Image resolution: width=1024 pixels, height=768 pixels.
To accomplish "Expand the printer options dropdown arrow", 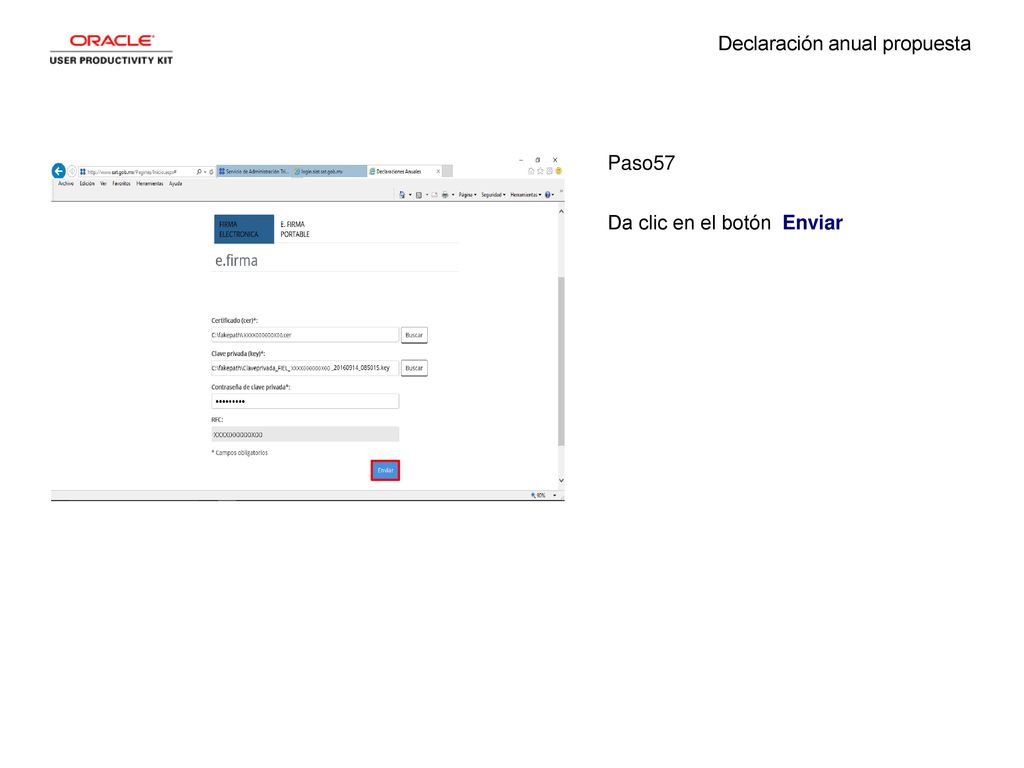I will click(453, 195).
